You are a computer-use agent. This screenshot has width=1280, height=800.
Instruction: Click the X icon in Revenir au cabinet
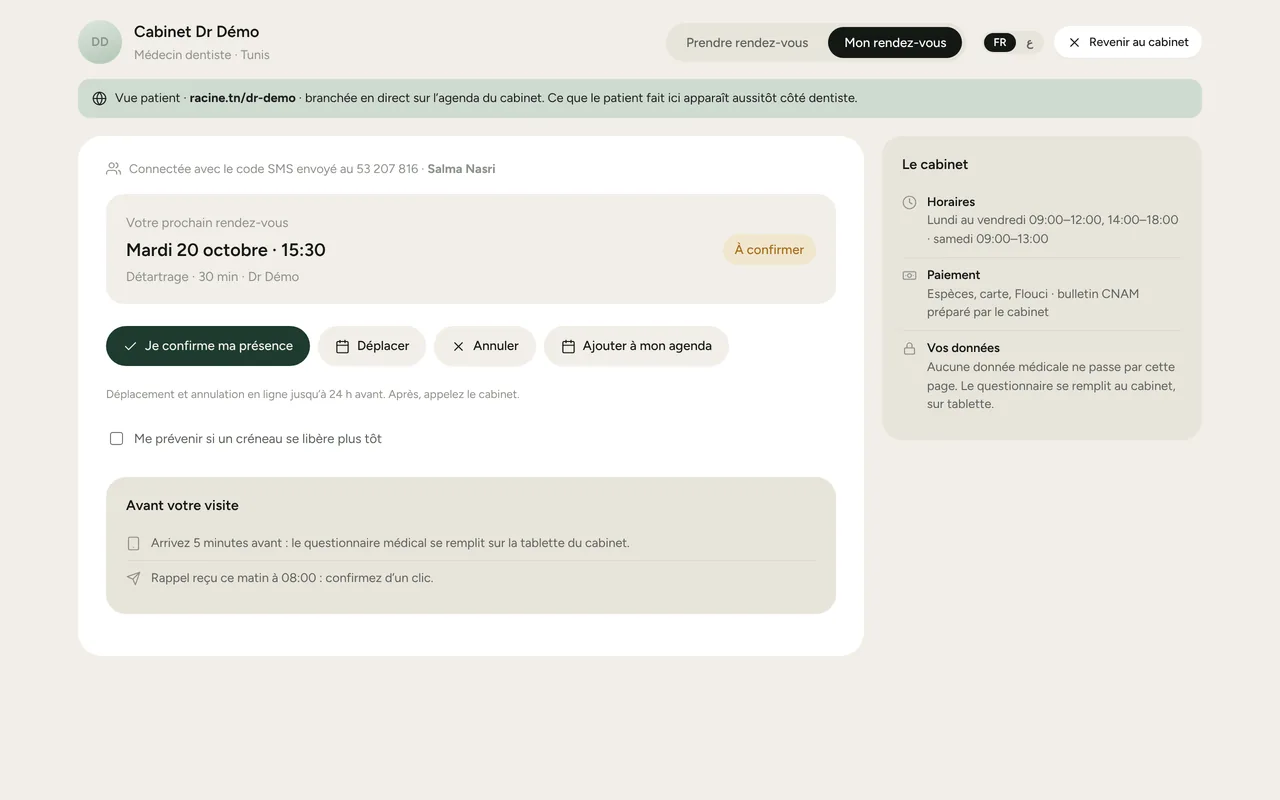tap(1074, 42)
